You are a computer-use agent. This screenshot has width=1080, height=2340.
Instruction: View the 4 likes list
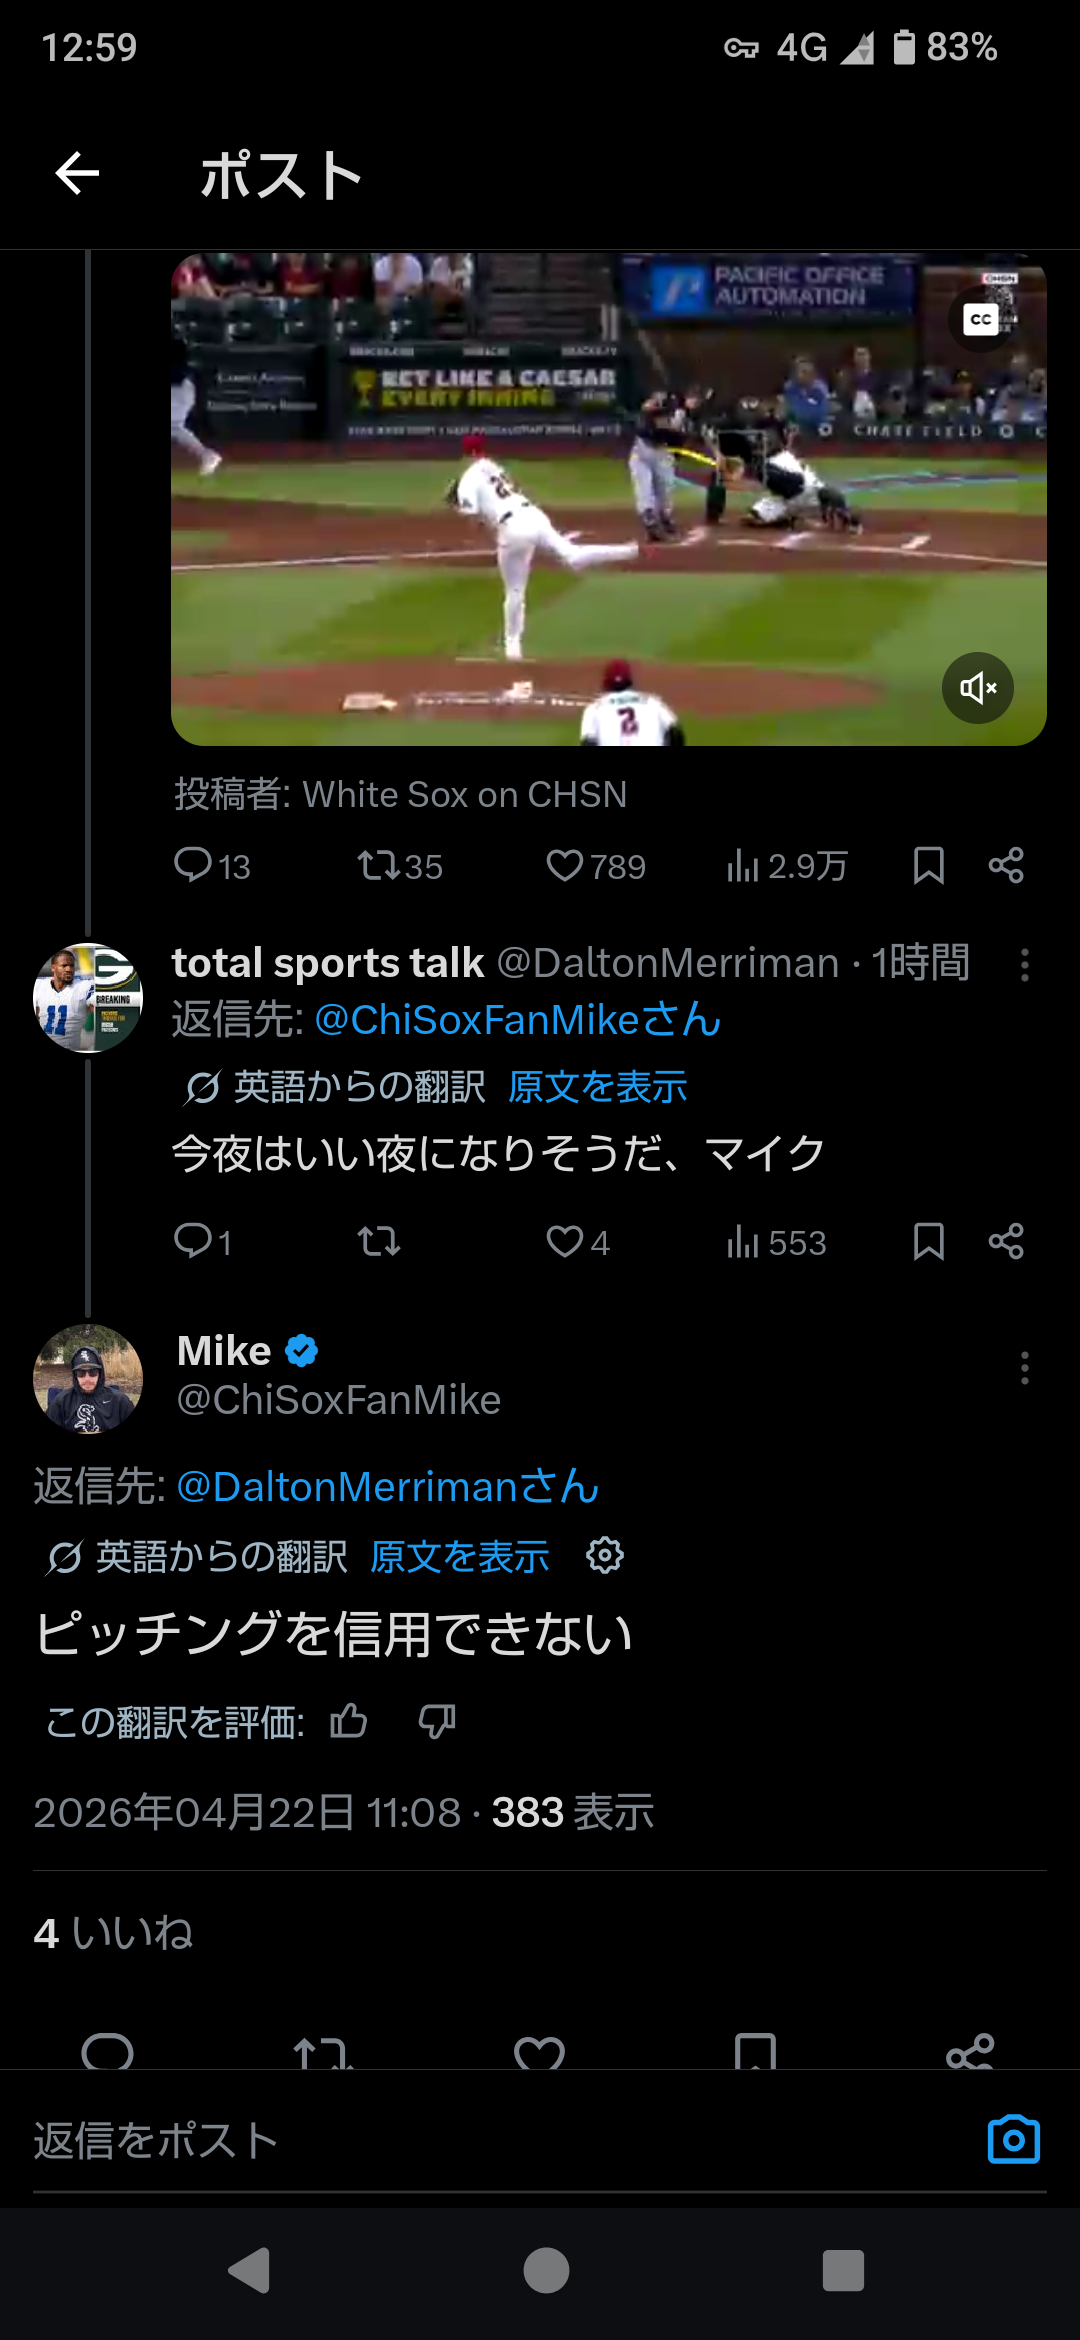(x=113, y=1933)
